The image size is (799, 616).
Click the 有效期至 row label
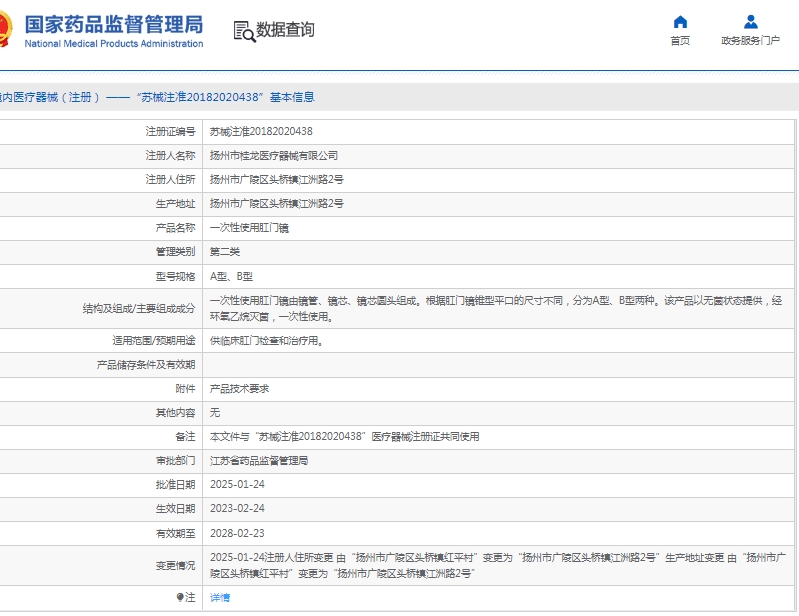point(176,533)
